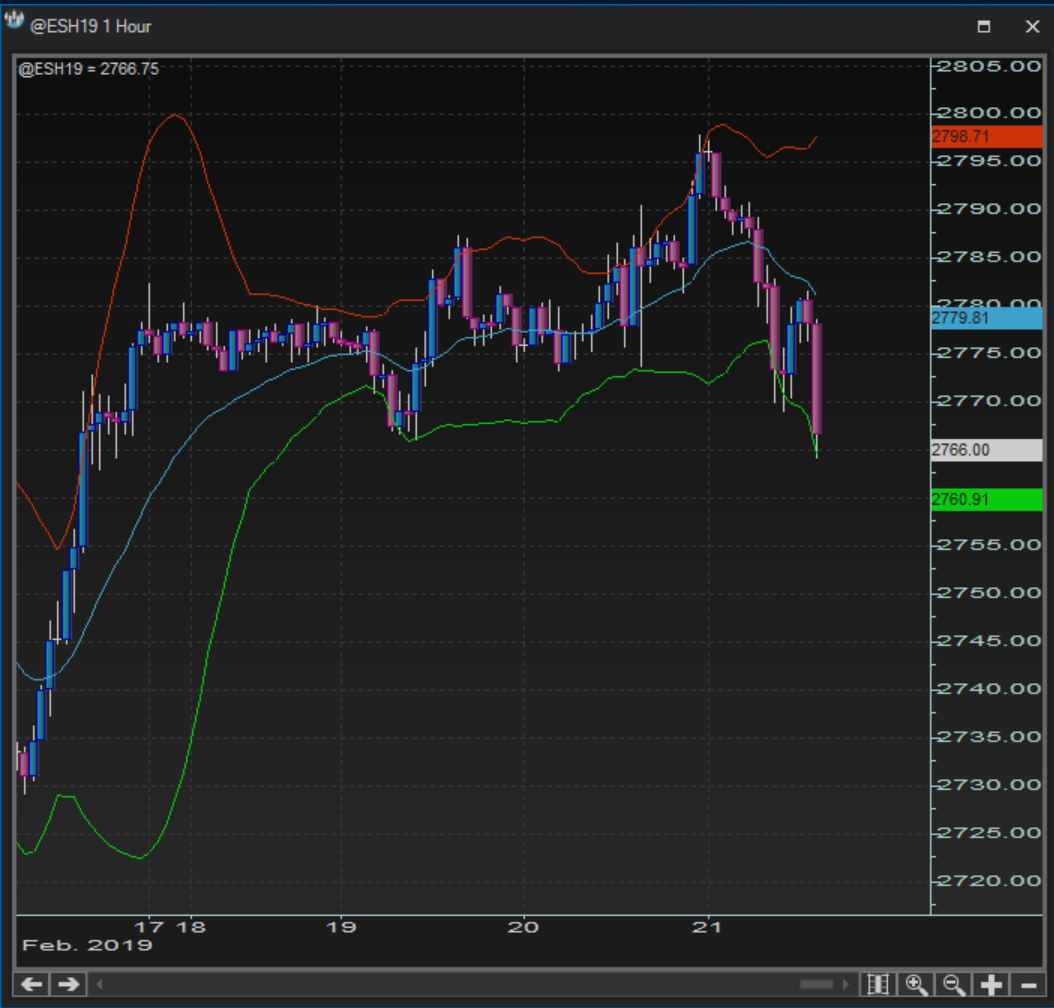The image size is (1054, 1008).
Task: Click the 2740.00 price axis label
Action: [x=989, y=689]
